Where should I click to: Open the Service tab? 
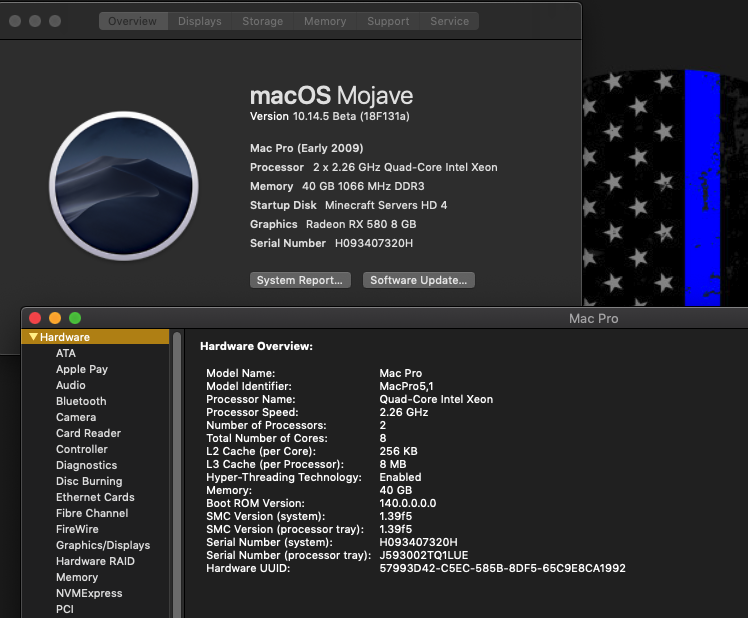449,21
